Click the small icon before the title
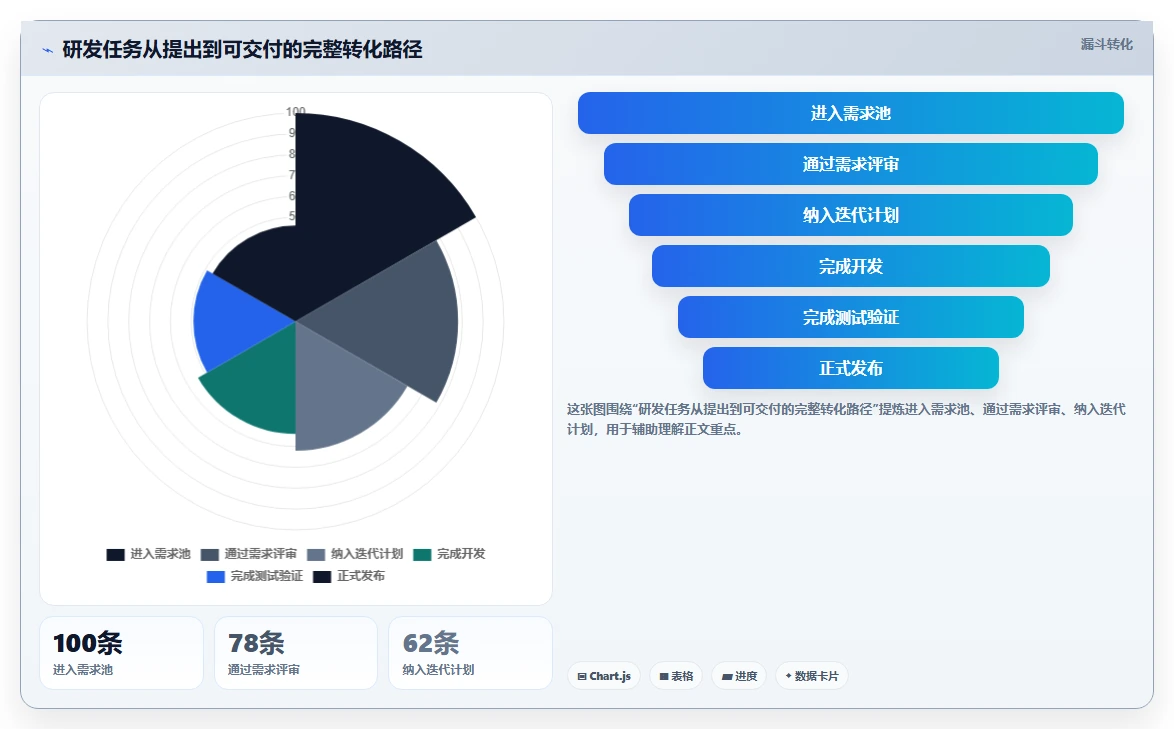The height and width of the screenshot is (729, 1174). click(x=48, y=50)
